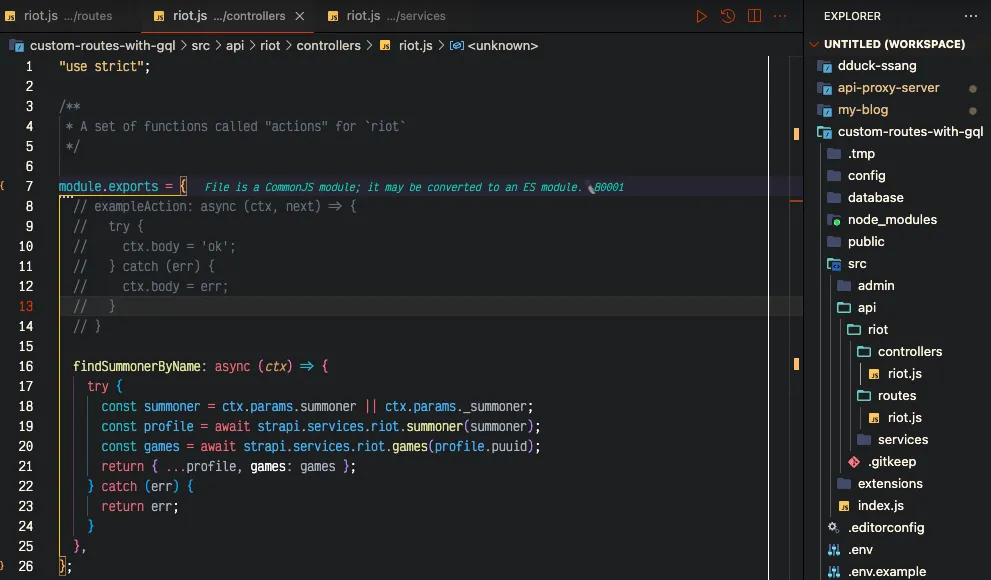991x580 pixels.
Task: Open the timeline history icon in editor toolbar
Action: coord(728,16)
